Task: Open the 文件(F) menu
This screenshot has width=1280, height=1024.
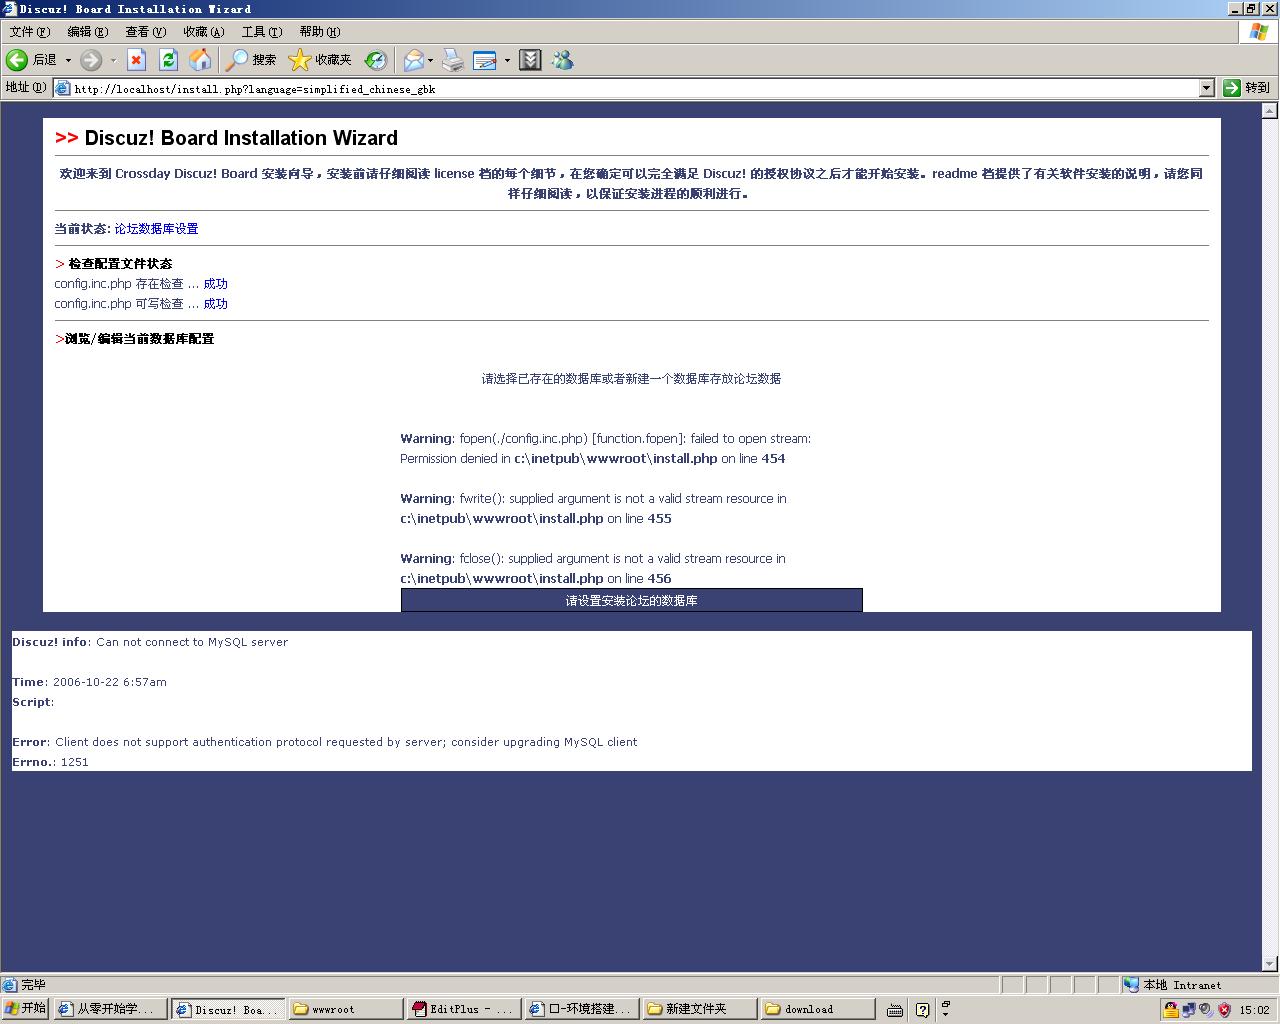Action: click(x=30, y=32)
